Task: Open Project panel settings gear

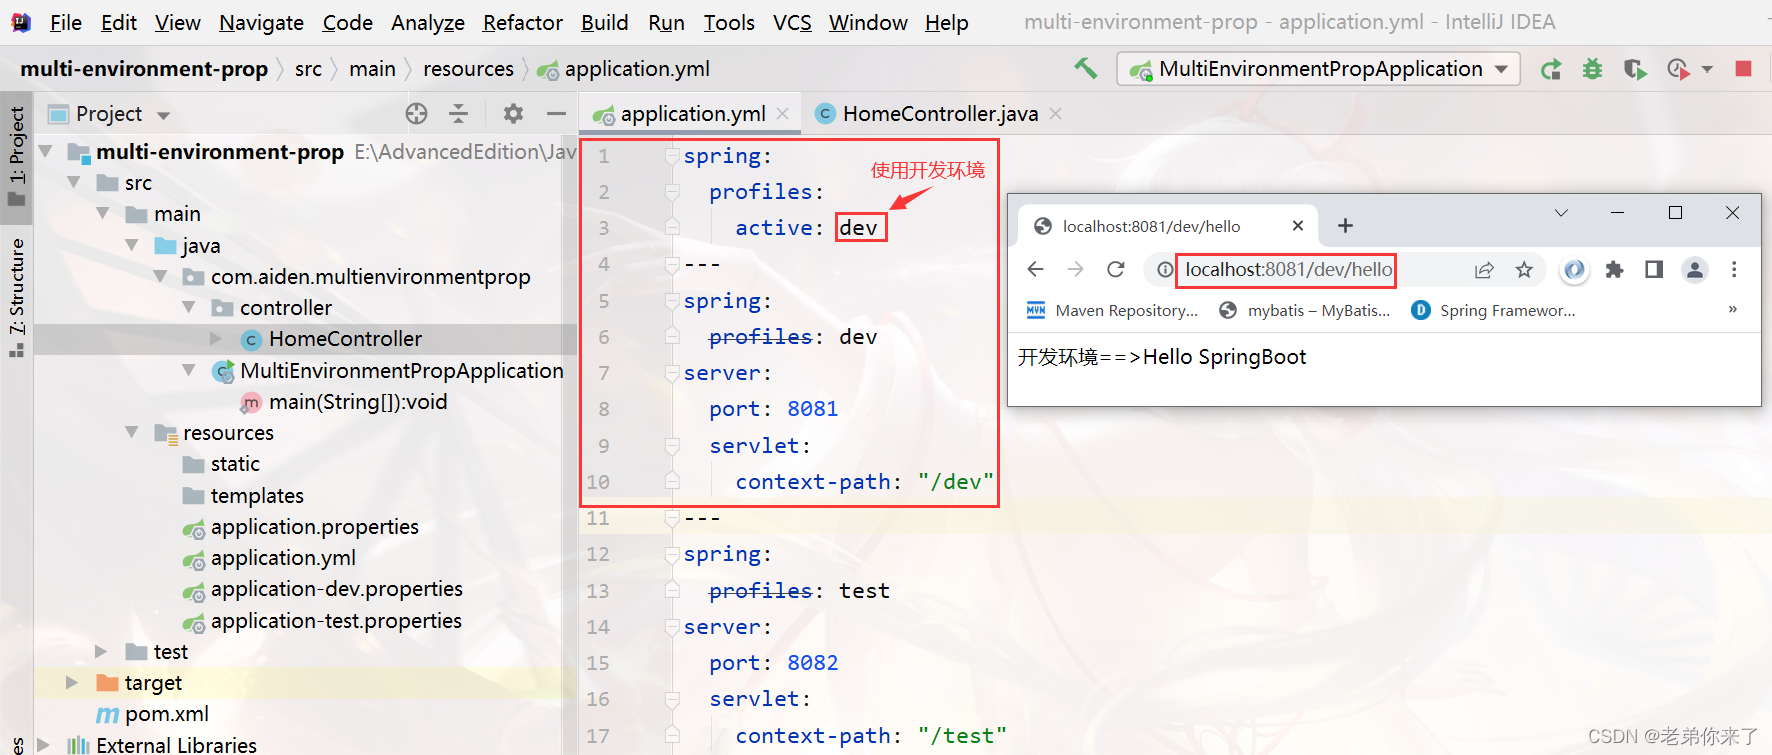Action: click(513, 114)
